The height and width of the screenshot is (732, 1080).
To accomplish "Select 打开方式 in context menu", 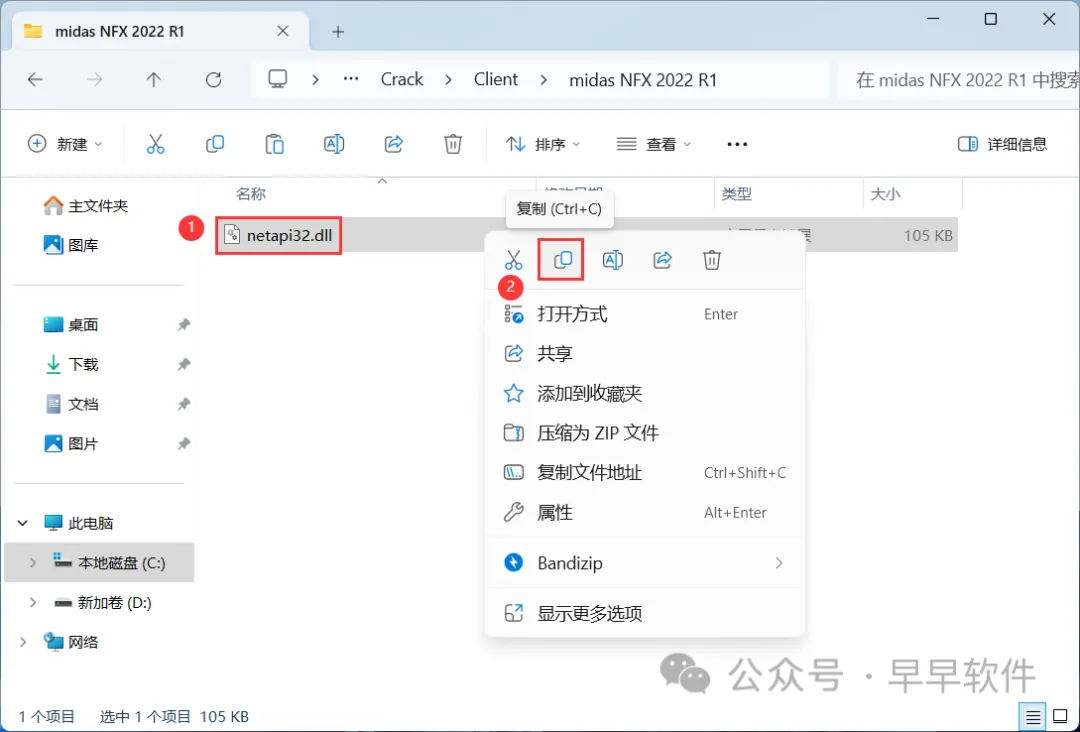I will coord(645,315).
